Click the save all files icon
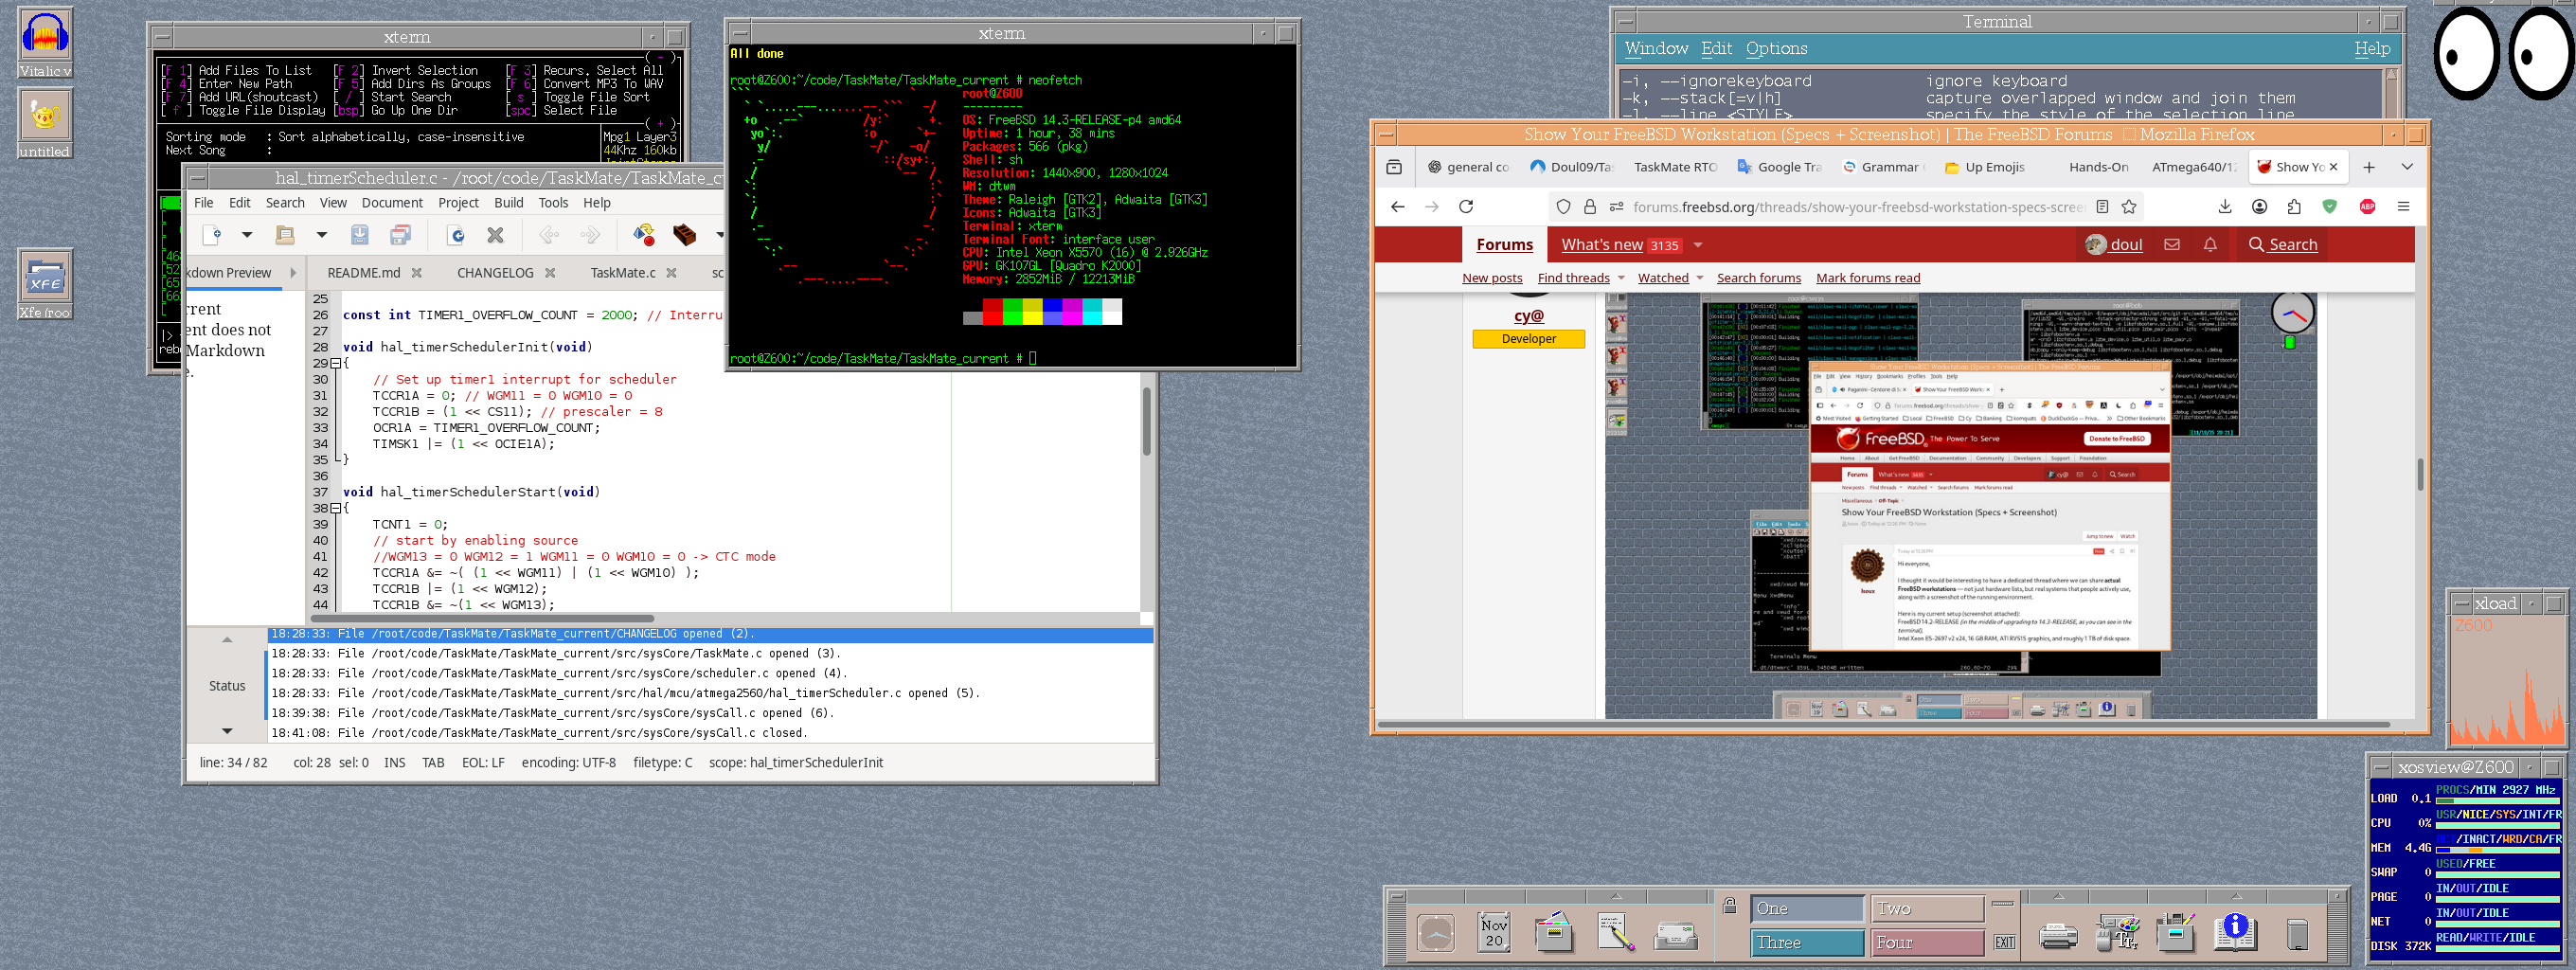The height and width of the screenshot is (970, 2576). [x=400, y=235]
